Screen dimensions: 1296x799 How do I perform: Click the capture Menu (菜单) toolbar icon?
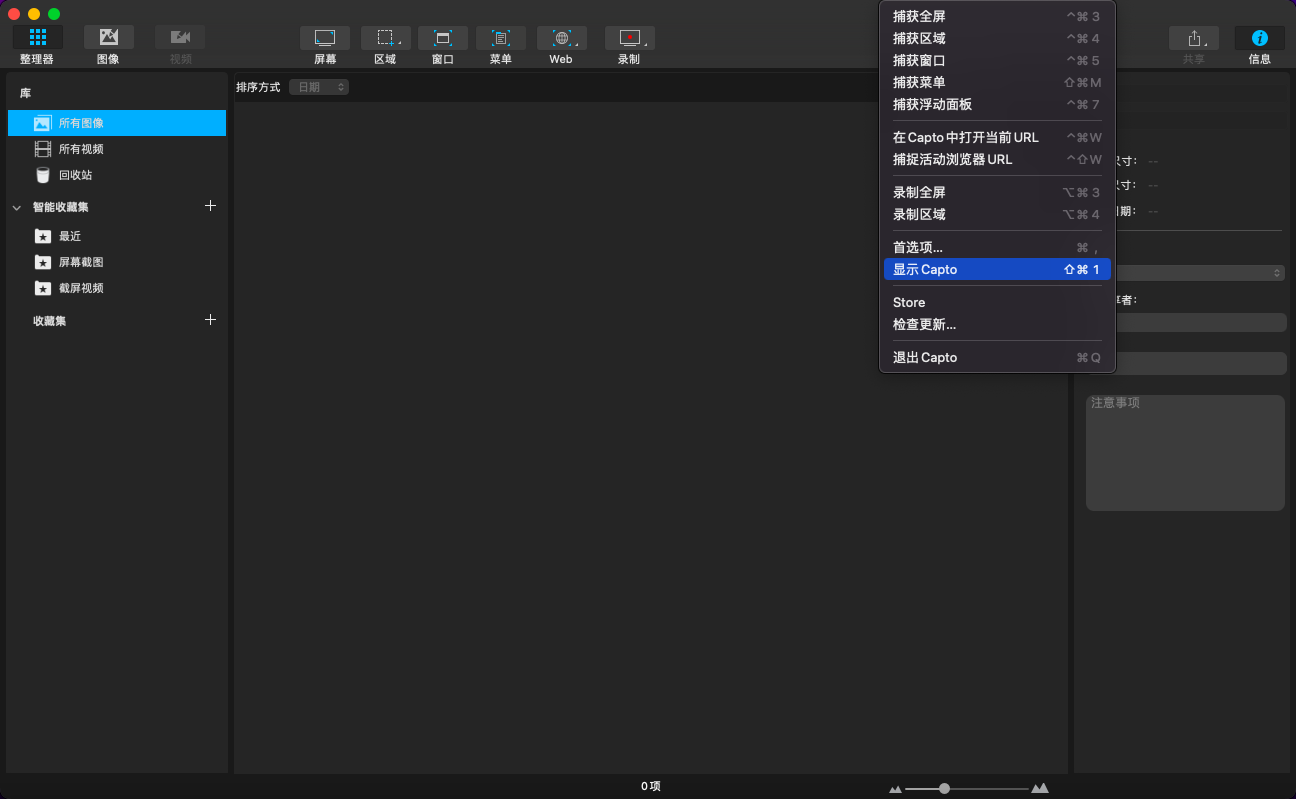coord(501,38)
